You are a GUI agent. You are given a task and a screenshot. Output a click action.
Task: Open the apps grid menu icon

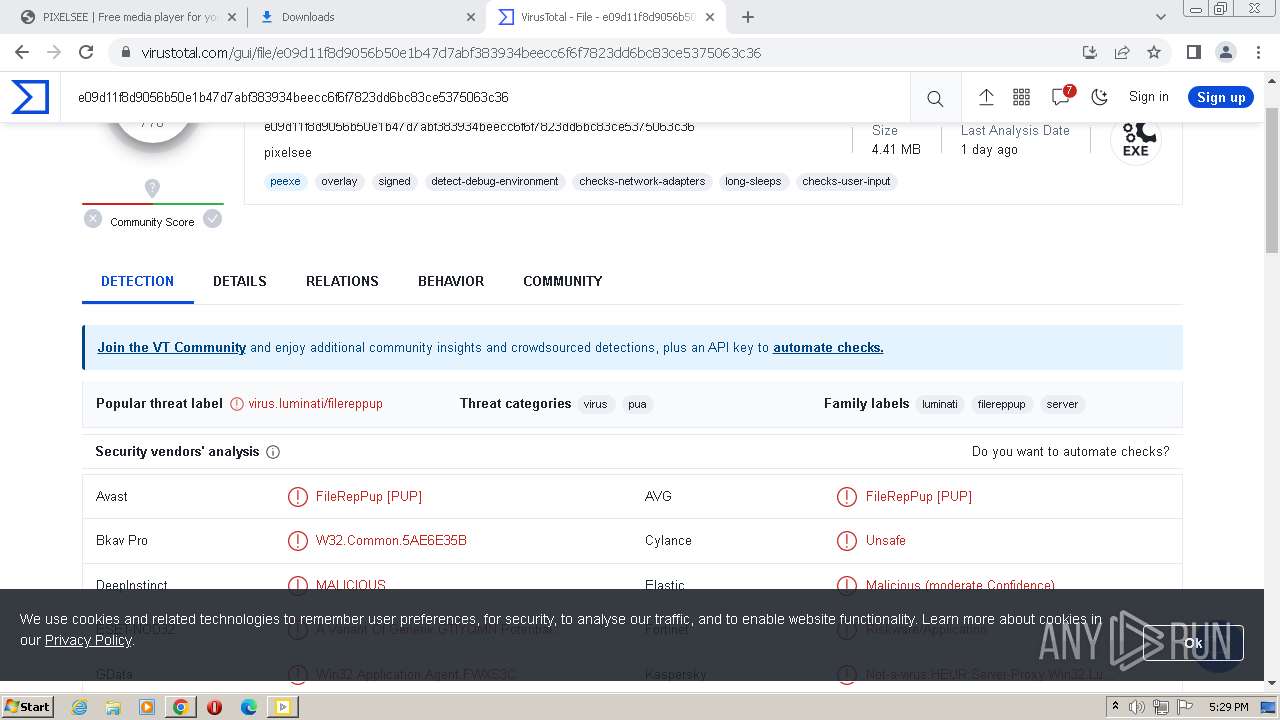tap(1021, 97)
